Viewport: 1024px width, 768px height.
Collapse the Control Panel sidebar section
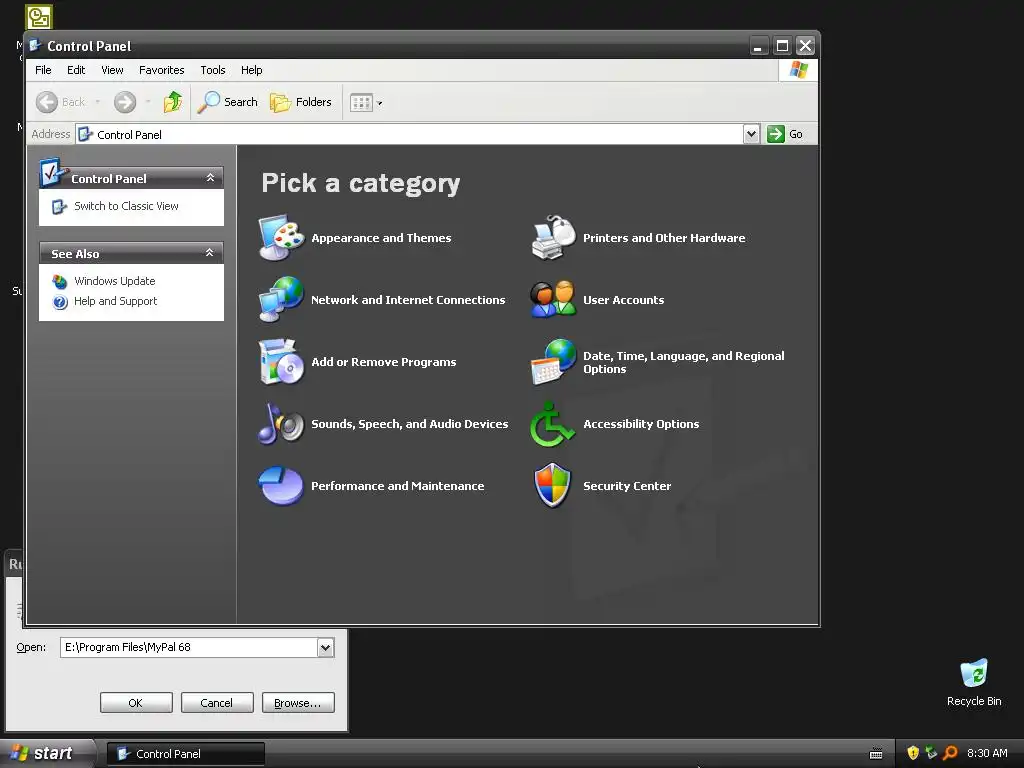[x=210, y=178]
